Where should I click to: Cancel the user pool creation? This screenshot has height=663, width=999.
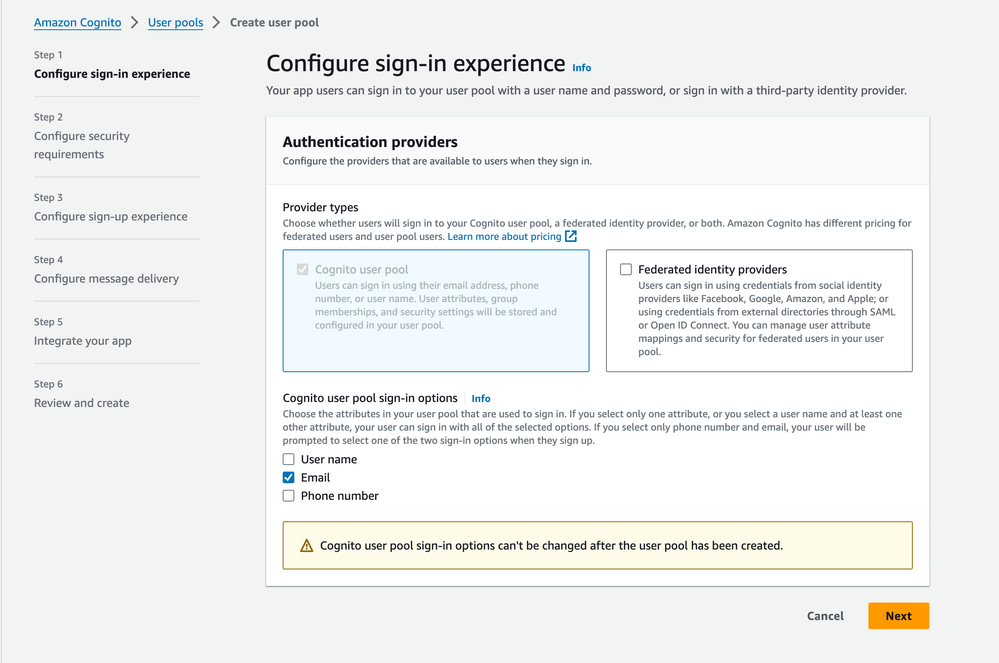(x=825, y=616)
